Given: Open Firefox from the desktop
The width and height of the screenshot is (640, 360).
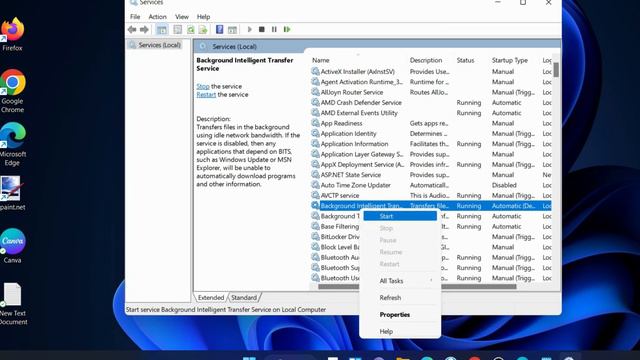Looking at the screenshot, I should [x=12, y=34].
